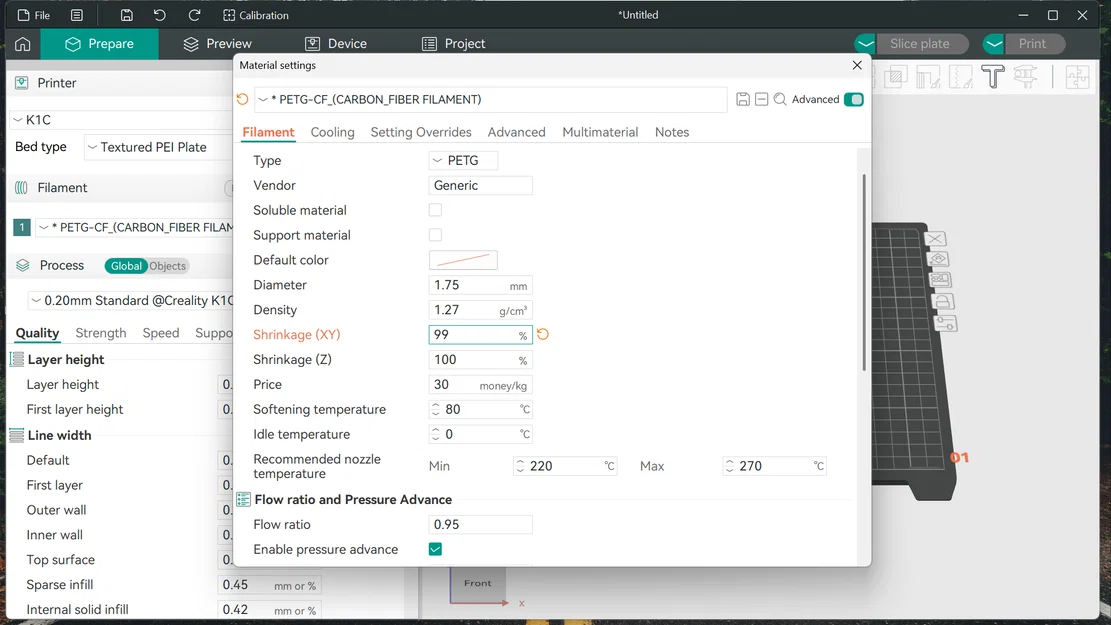The image size is (1111, 625).
Task: Open the Default color swatch
Action: [x=463, y=260]
